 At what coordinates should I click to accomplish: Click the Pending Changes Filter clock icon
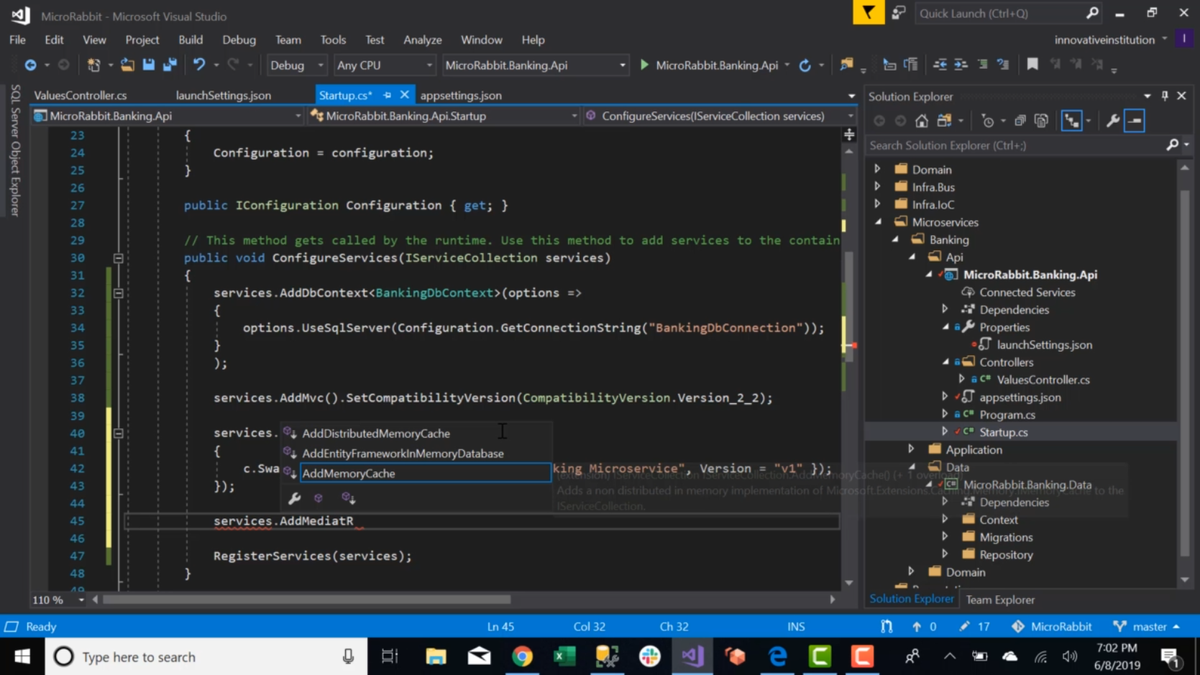[x=987, y=121]
